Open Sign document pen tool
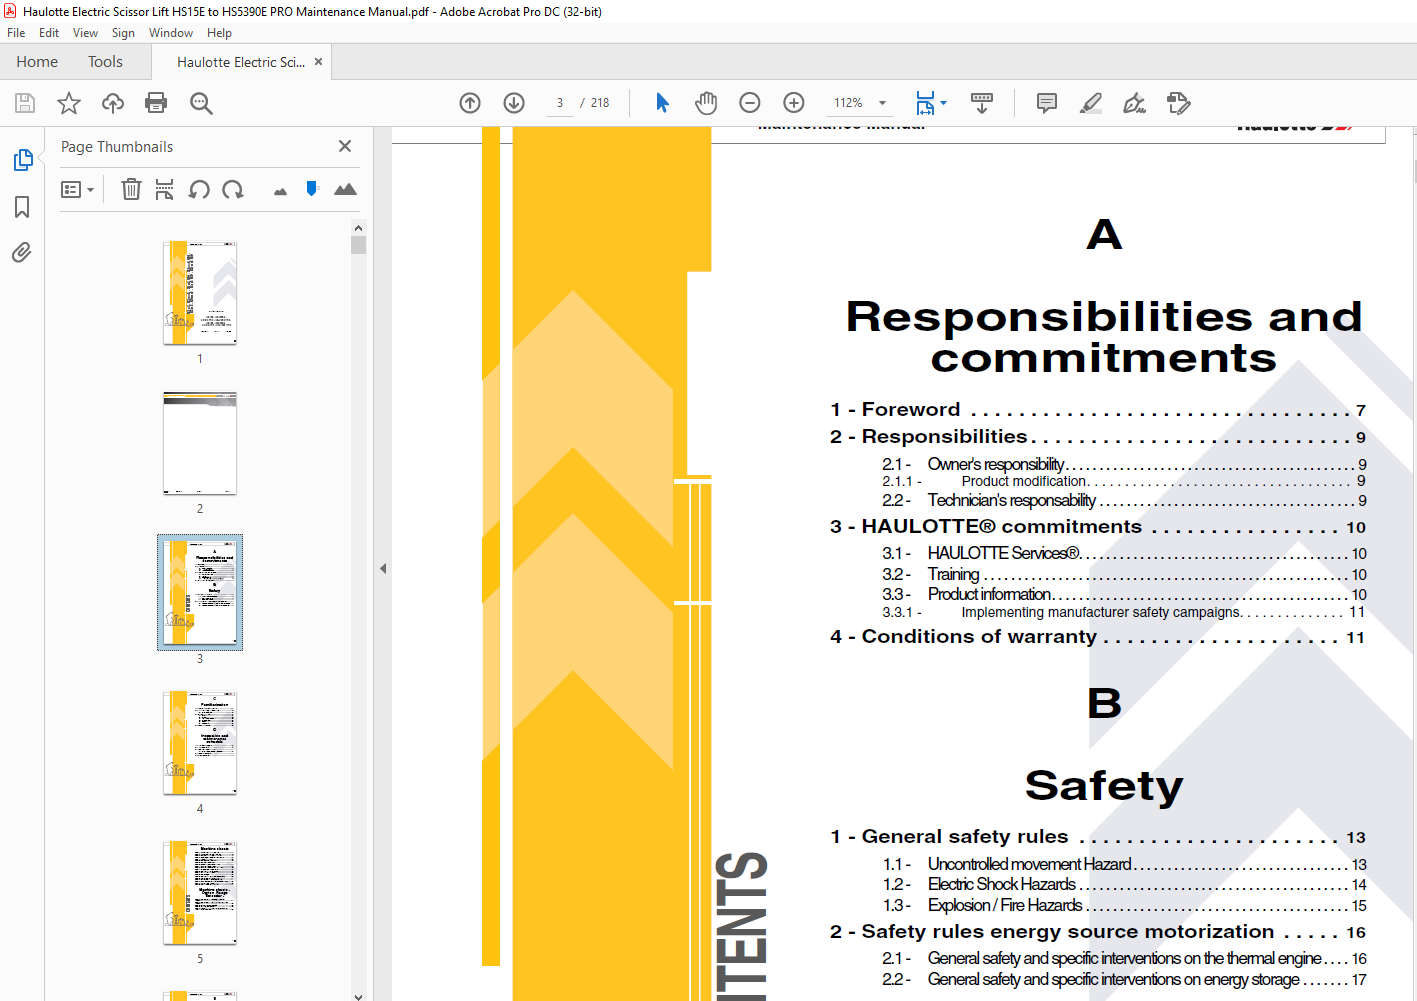This screenshot has height=1001, width=1417. point(1135,103)
